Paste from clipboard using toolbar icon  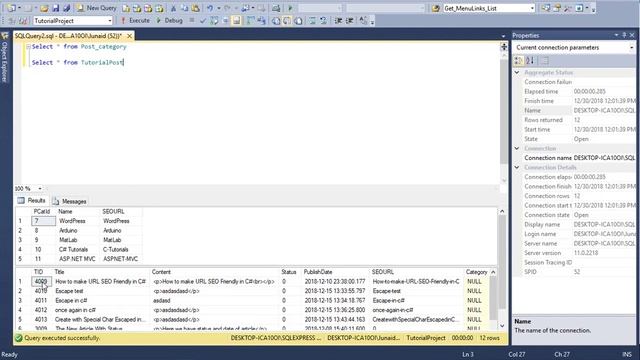click(x=196, y=8)
